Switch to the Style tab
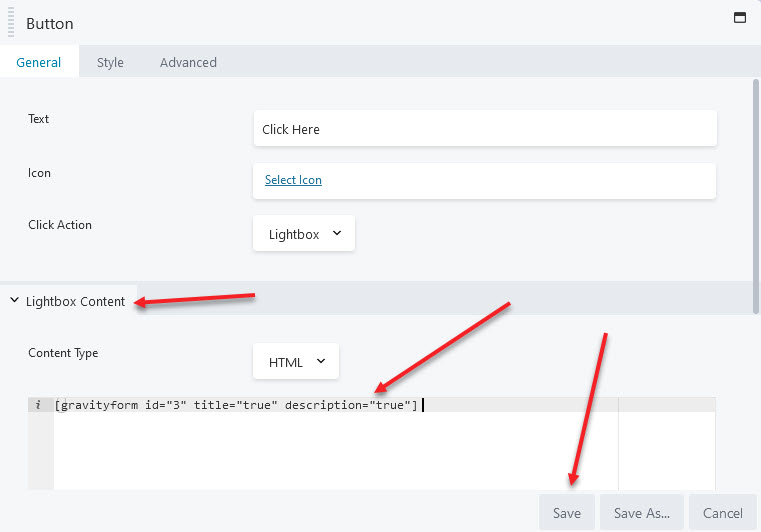The height and width of the screenshot is (532, 761). pos(110,62)
